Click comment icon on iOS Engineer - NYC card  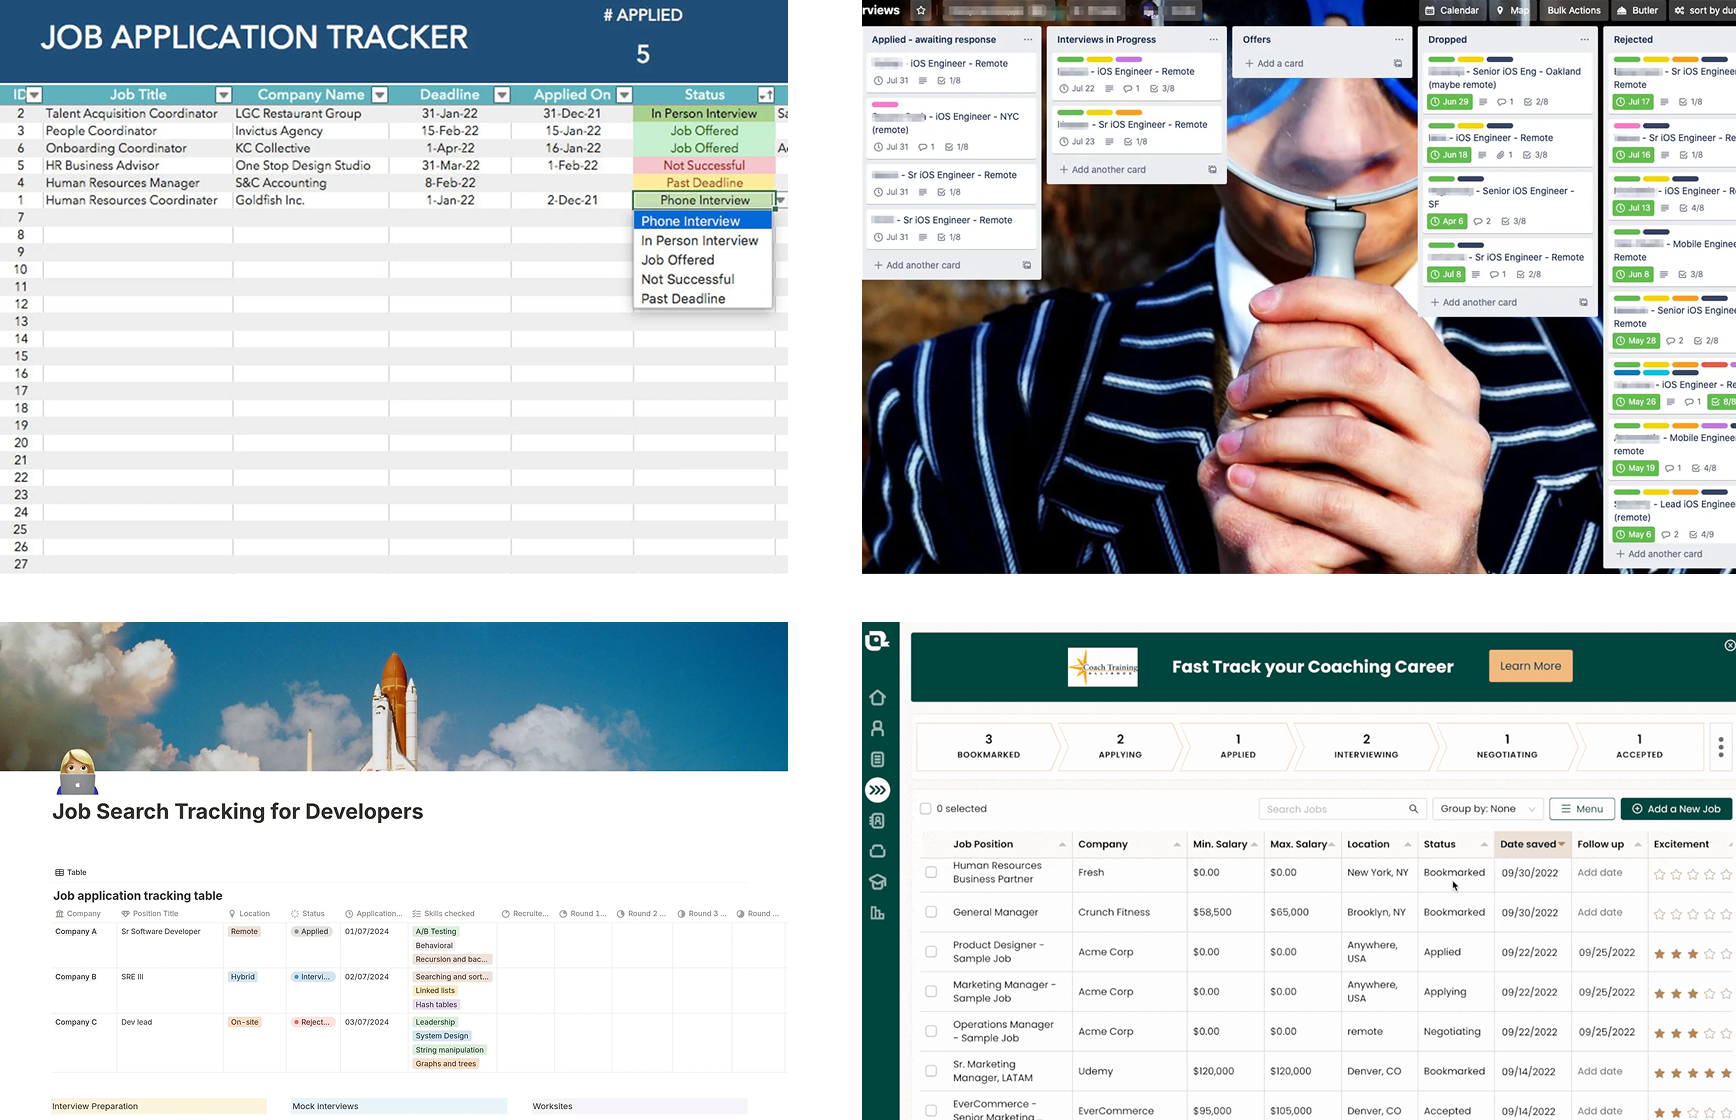point(922,147)
